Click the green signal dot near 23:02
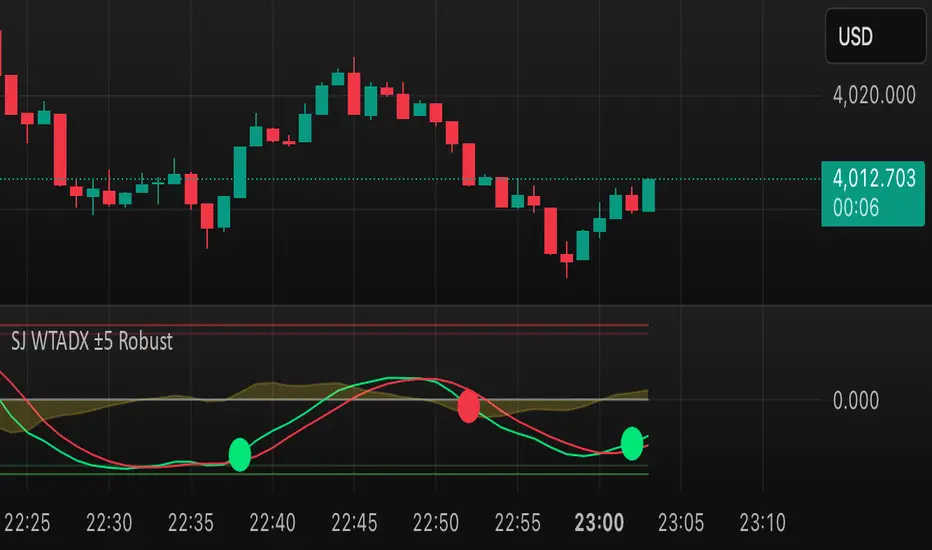 coord(632,444)
